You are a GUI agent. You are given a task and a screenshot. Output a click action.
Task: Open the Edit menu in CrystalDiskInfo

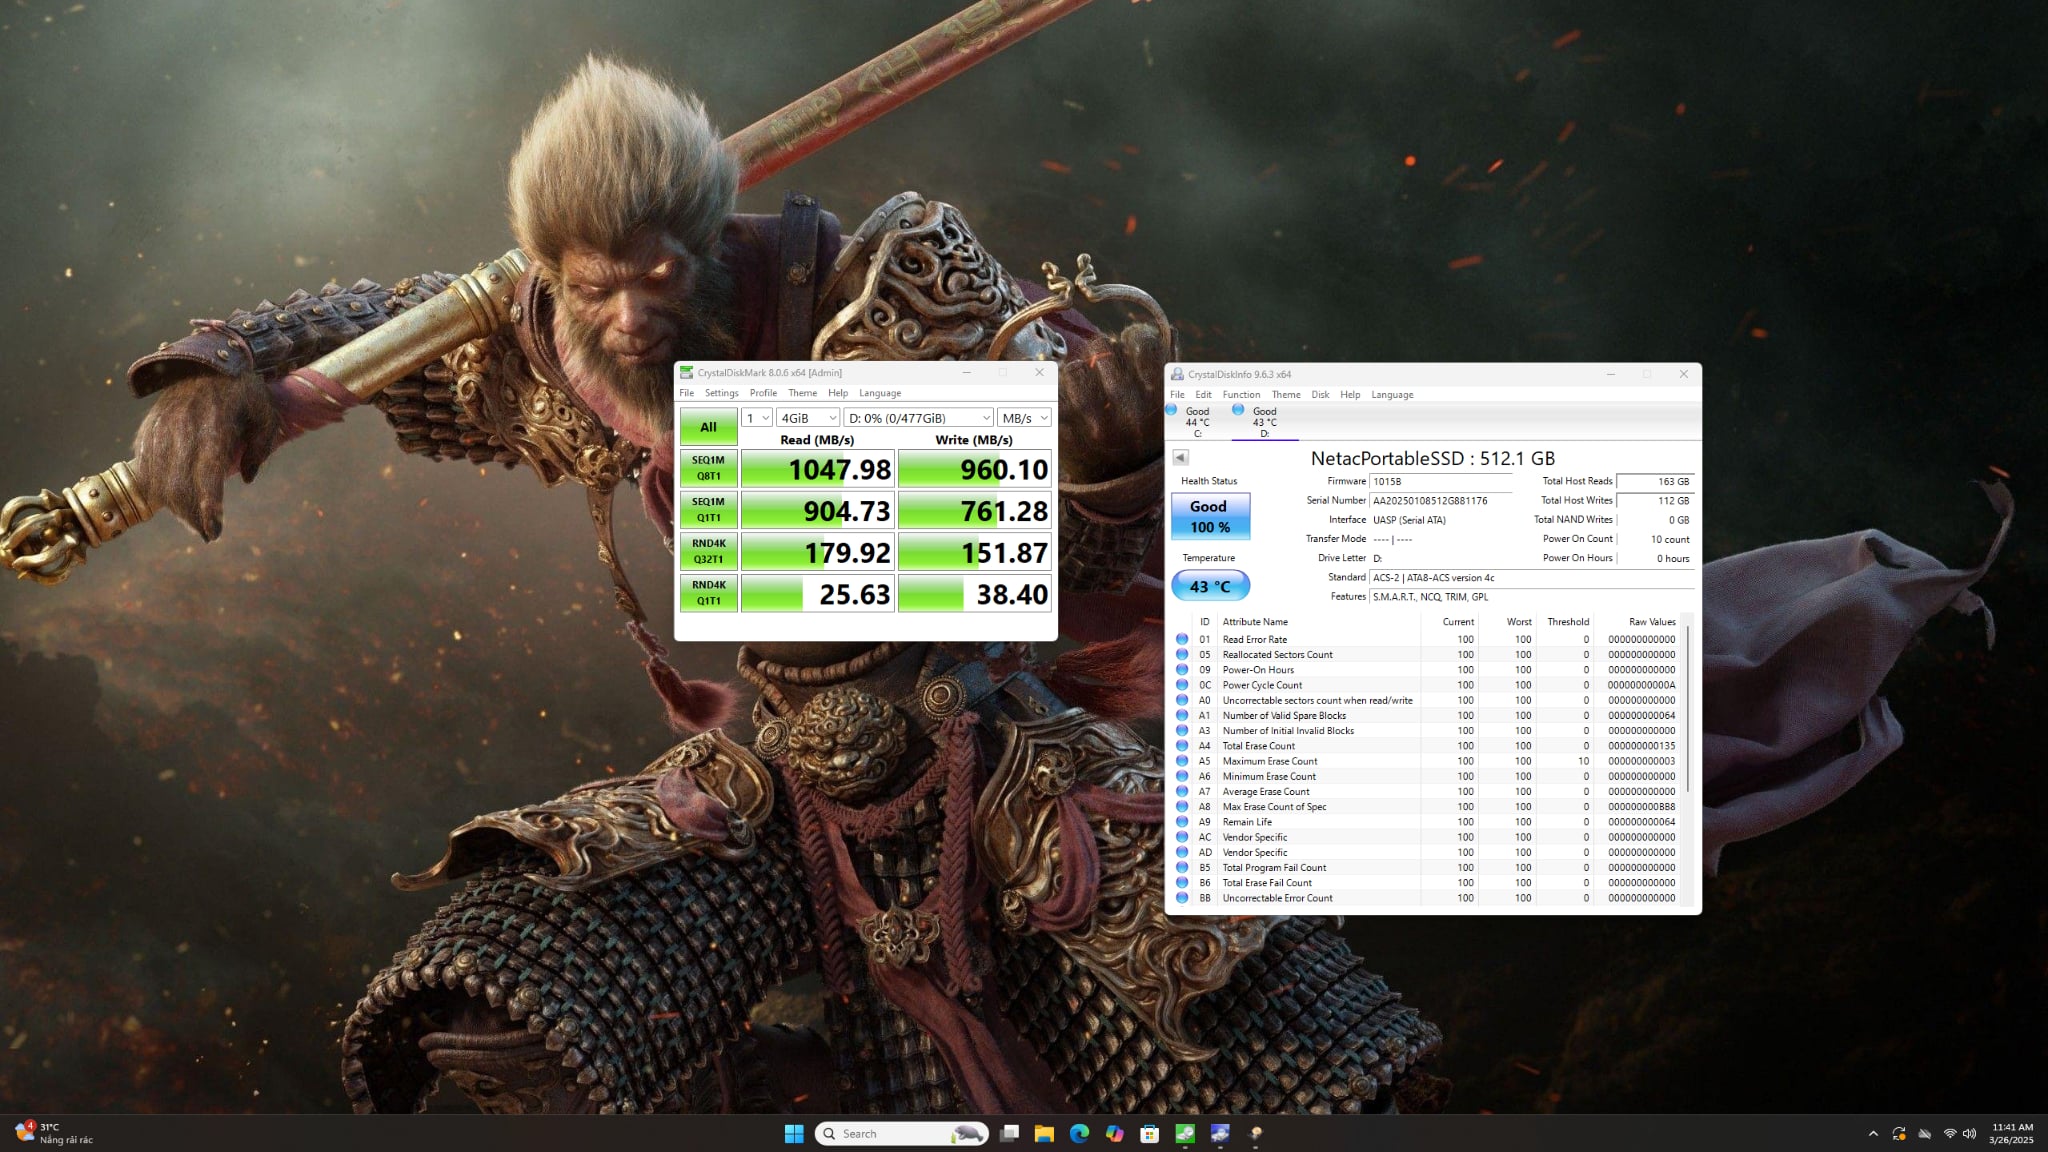tap(1203, 395)
